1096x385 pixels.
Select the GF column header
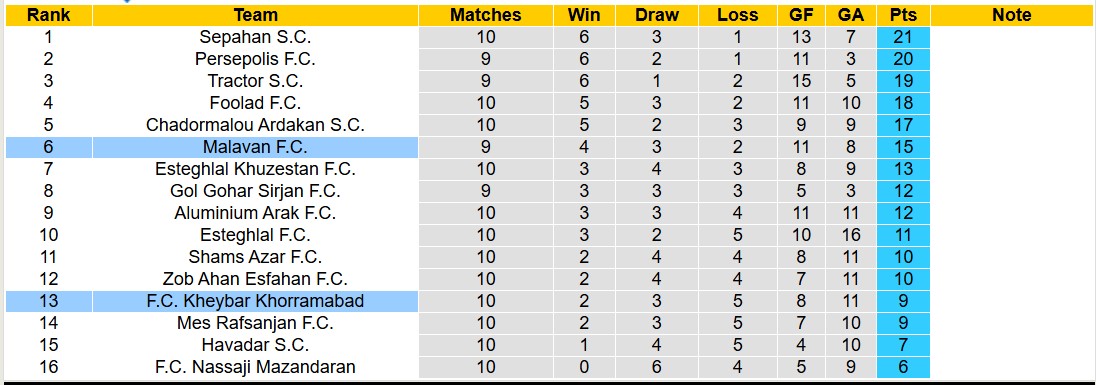coord(801,15)
